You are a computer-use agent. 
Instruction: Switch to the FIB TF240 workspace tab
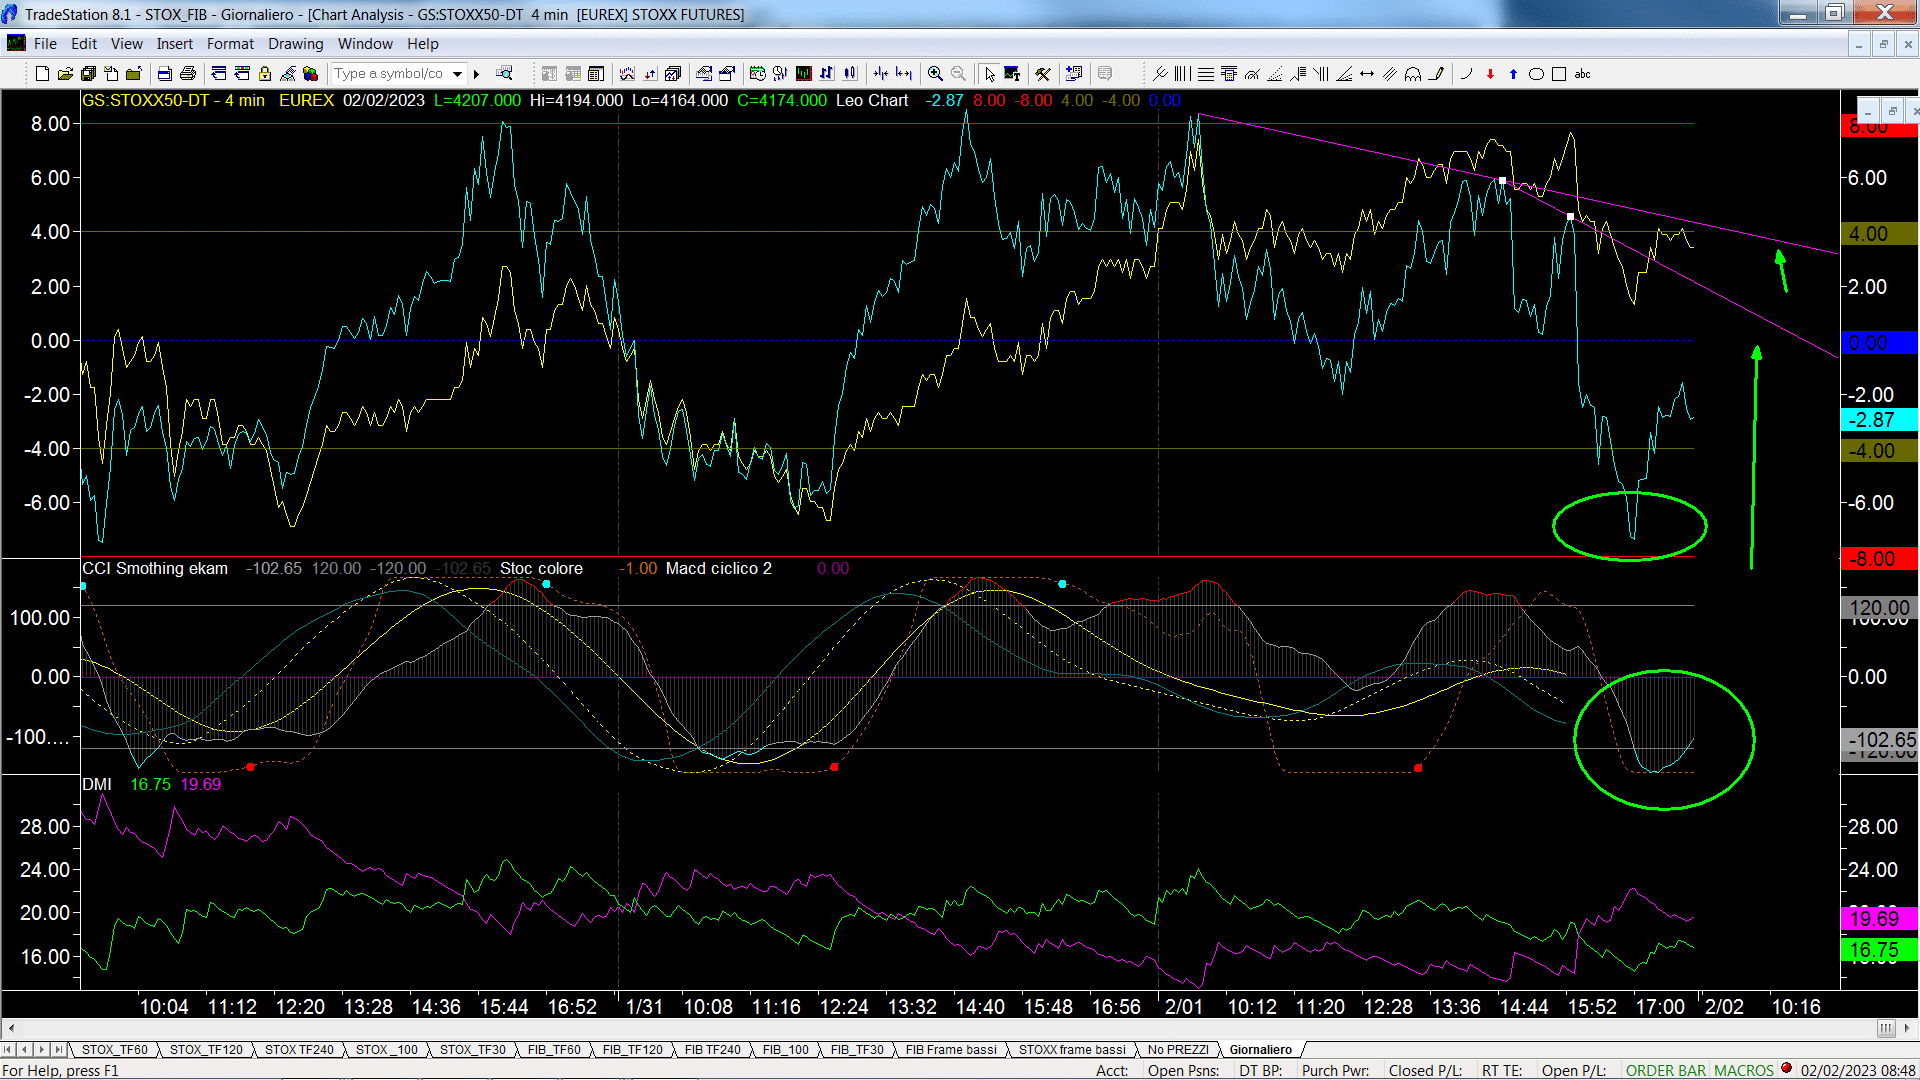point(712,1049)
